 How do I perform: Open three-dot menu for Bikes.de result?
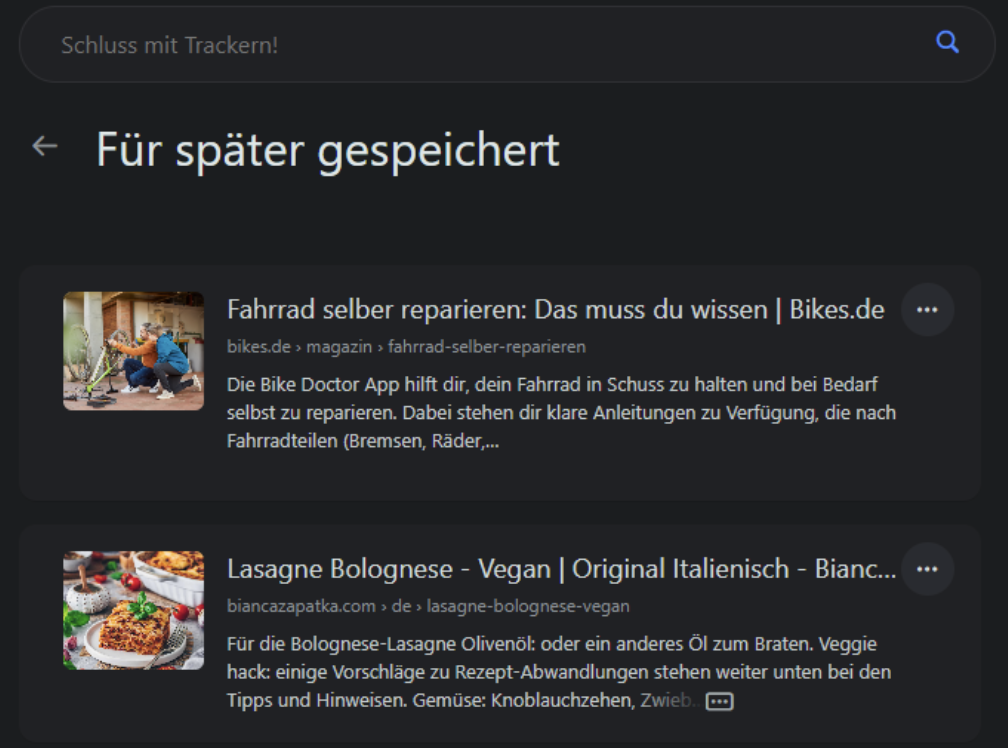pyautogui.click(x=927, y=310)
